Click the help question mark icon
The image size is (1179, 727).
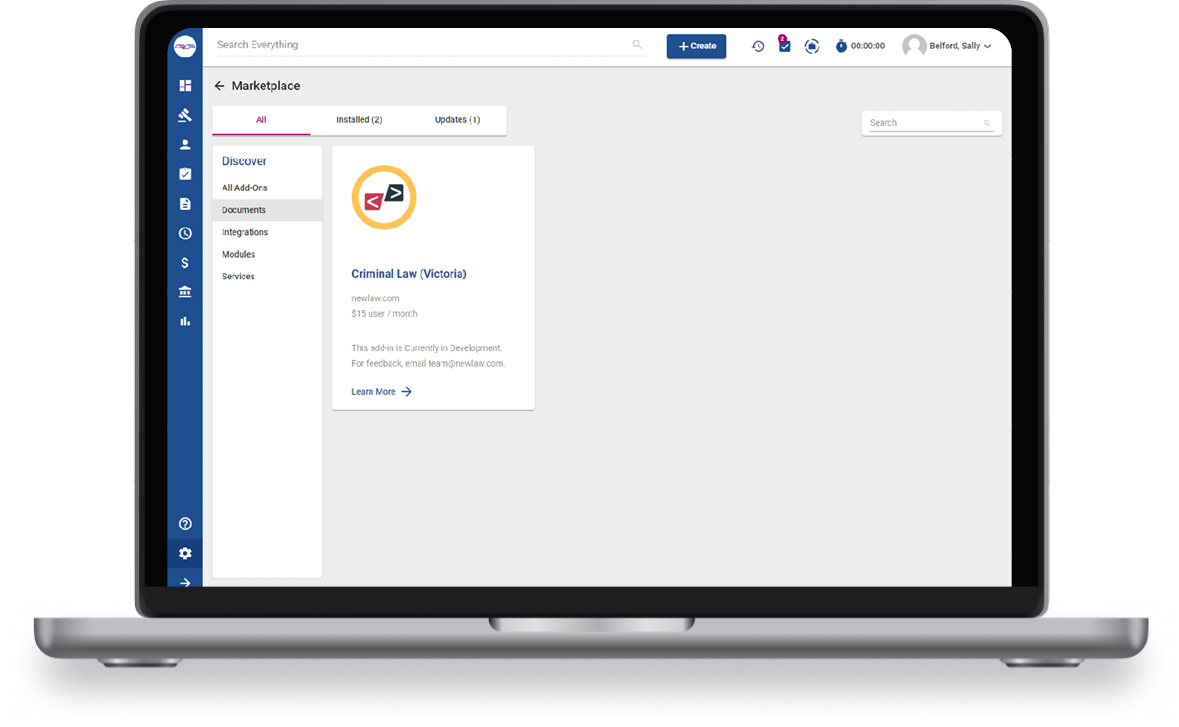pyautogui.click(x=185, y=524)
